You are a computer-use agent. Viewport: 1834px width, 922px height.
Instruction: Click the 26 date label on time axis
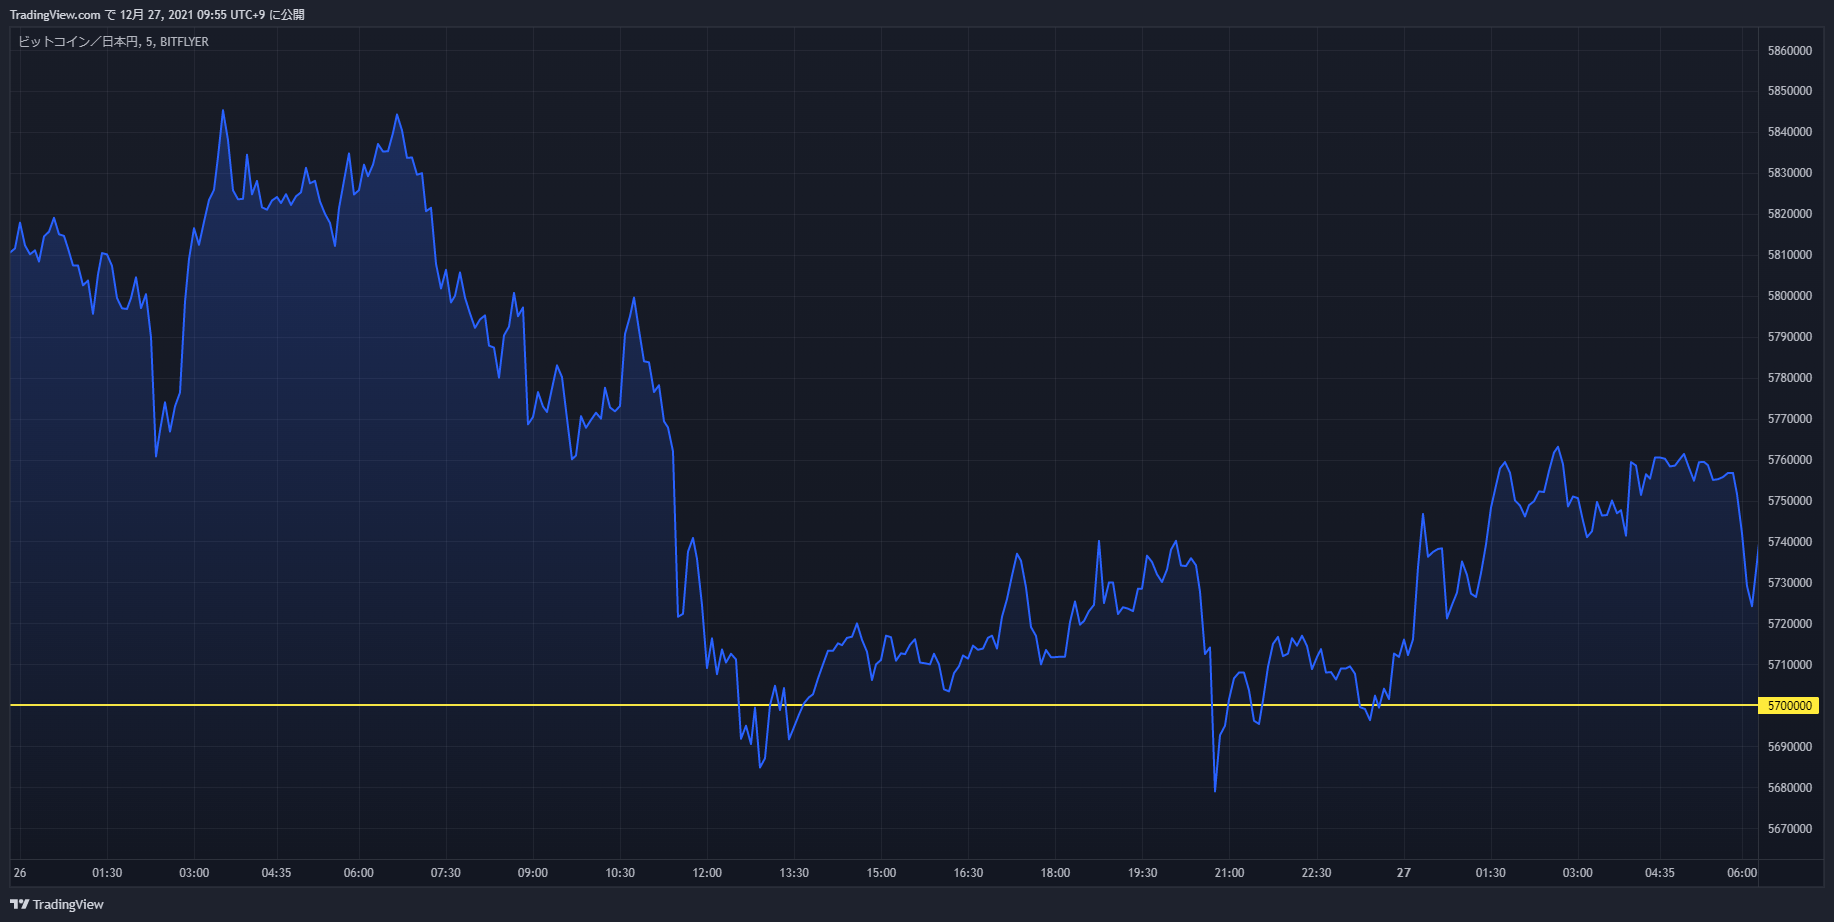tap(20, 873)
